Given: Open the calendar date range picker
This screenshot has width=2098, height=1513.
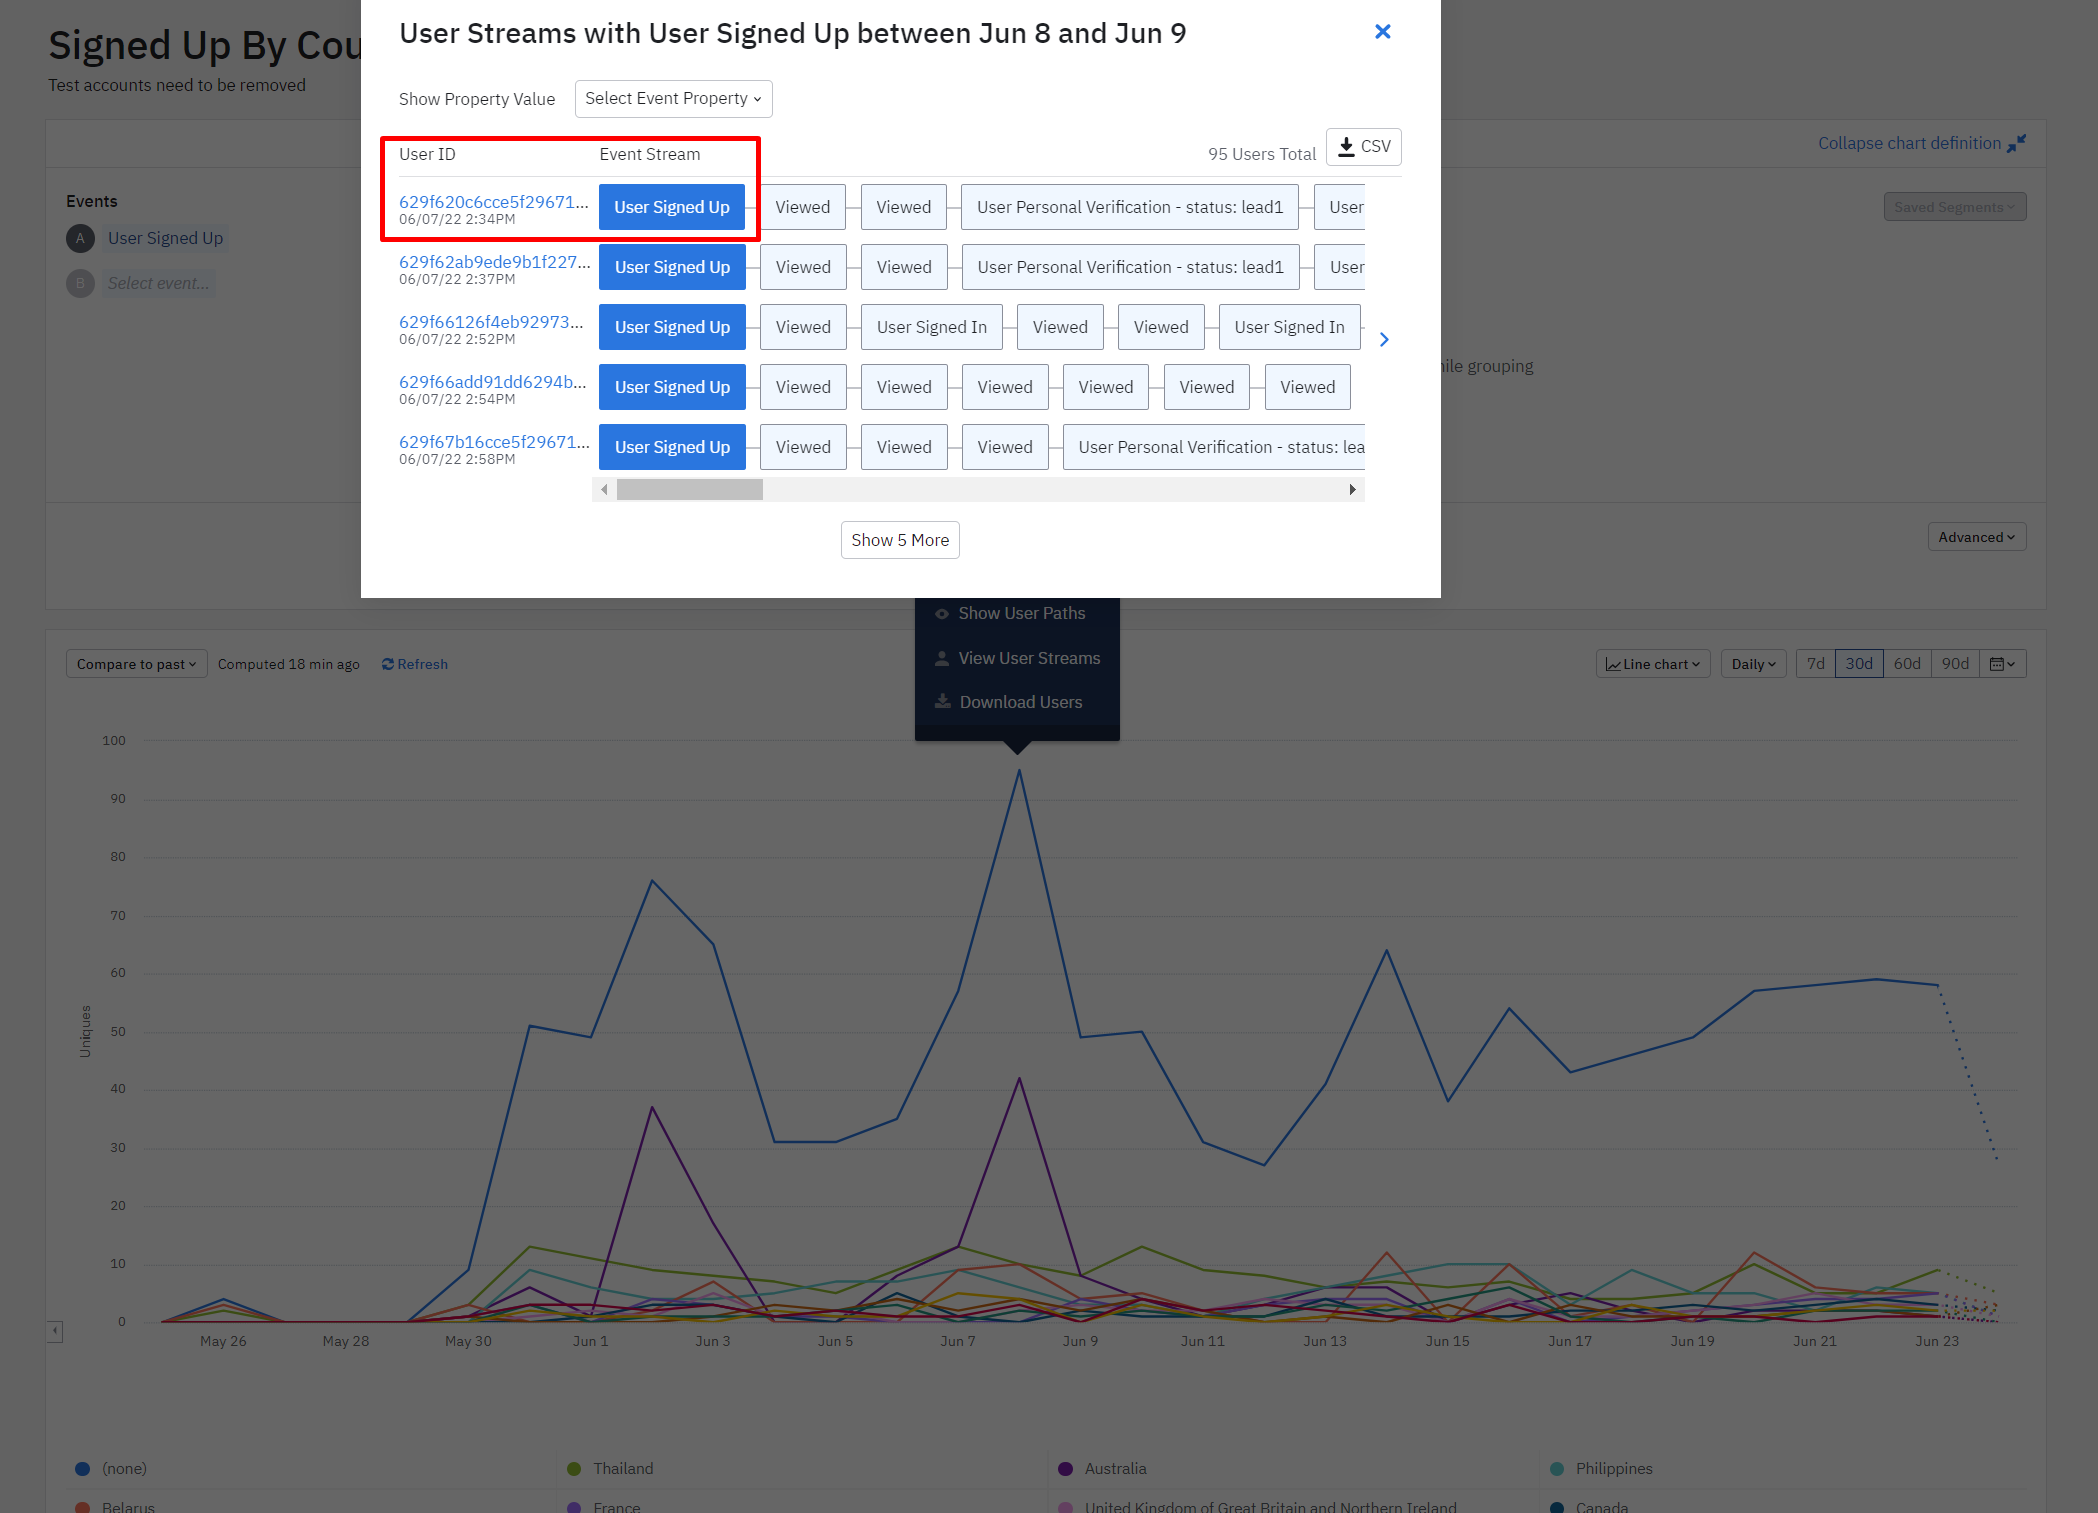Looking at the screenshot, I should 2002,664.
